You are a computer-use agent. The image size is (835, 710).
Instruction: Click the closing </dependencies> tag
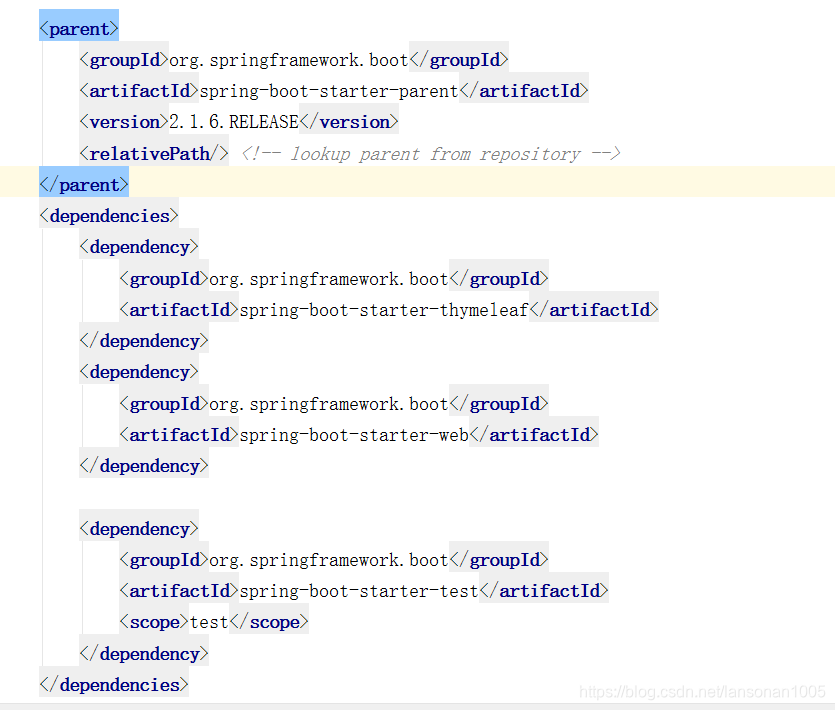pyautogui.click(x=114, y=684)
